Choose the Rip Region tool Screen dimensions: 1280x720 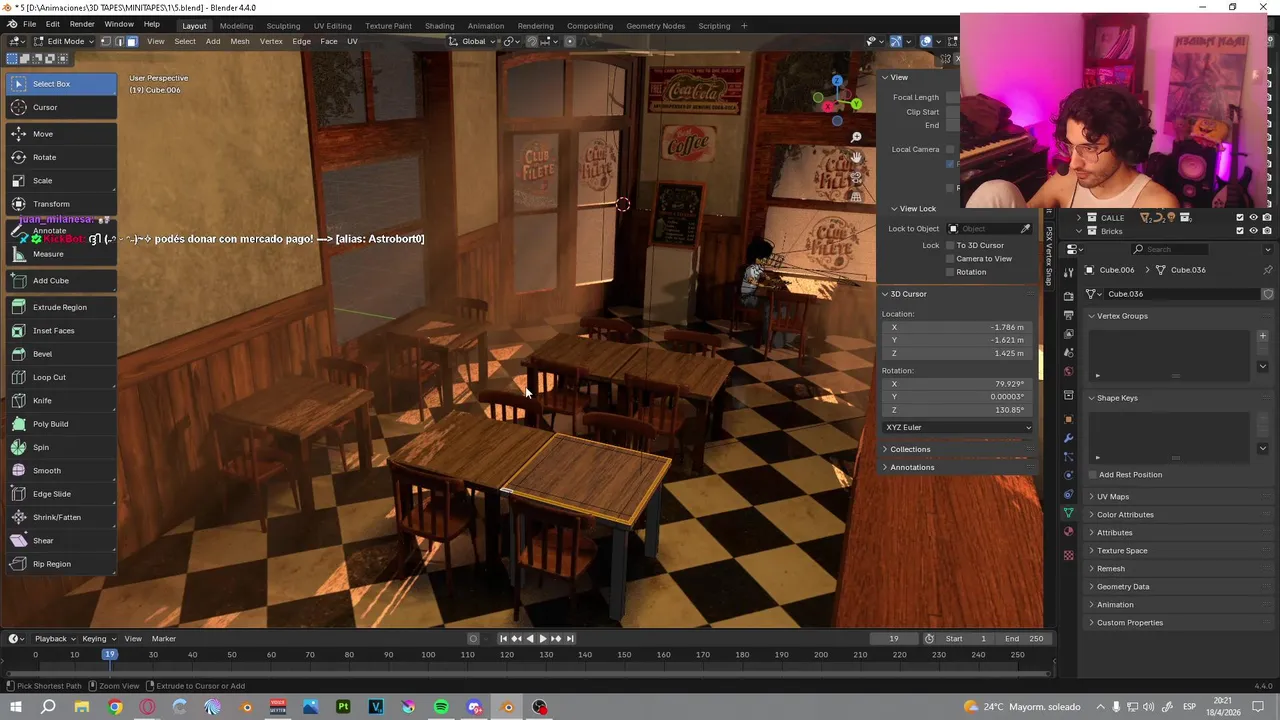pyautogui.click(x=60, y=564)
